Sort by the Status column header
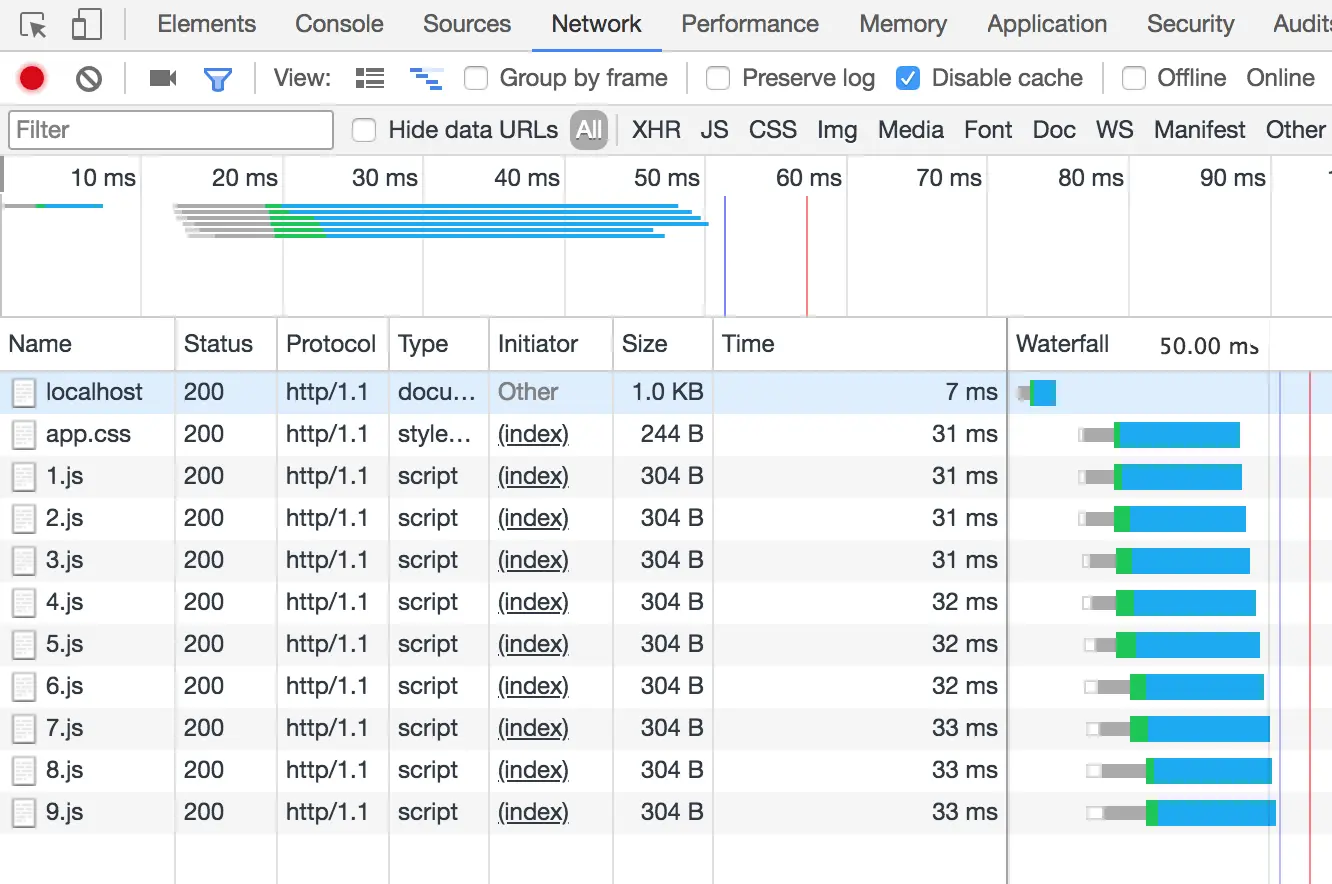The width and height of the screenshot is (1332, 884). coord(226,344)
